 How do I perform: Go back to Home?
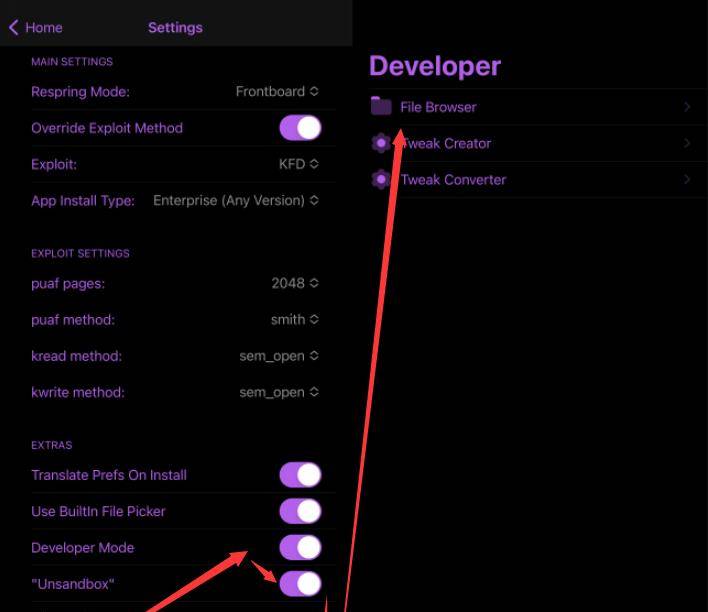coord(36,28)
